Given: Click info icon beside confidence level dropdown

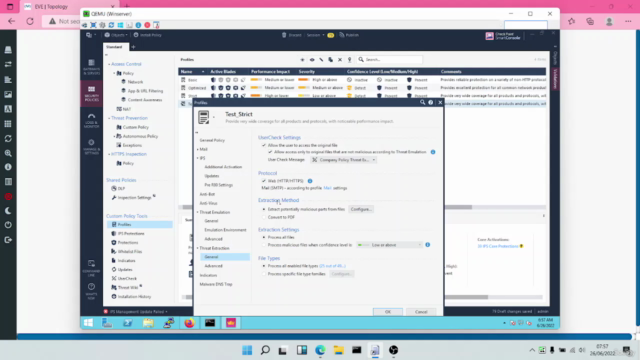Looking at the screenshot, I should (x=427, y=245).
